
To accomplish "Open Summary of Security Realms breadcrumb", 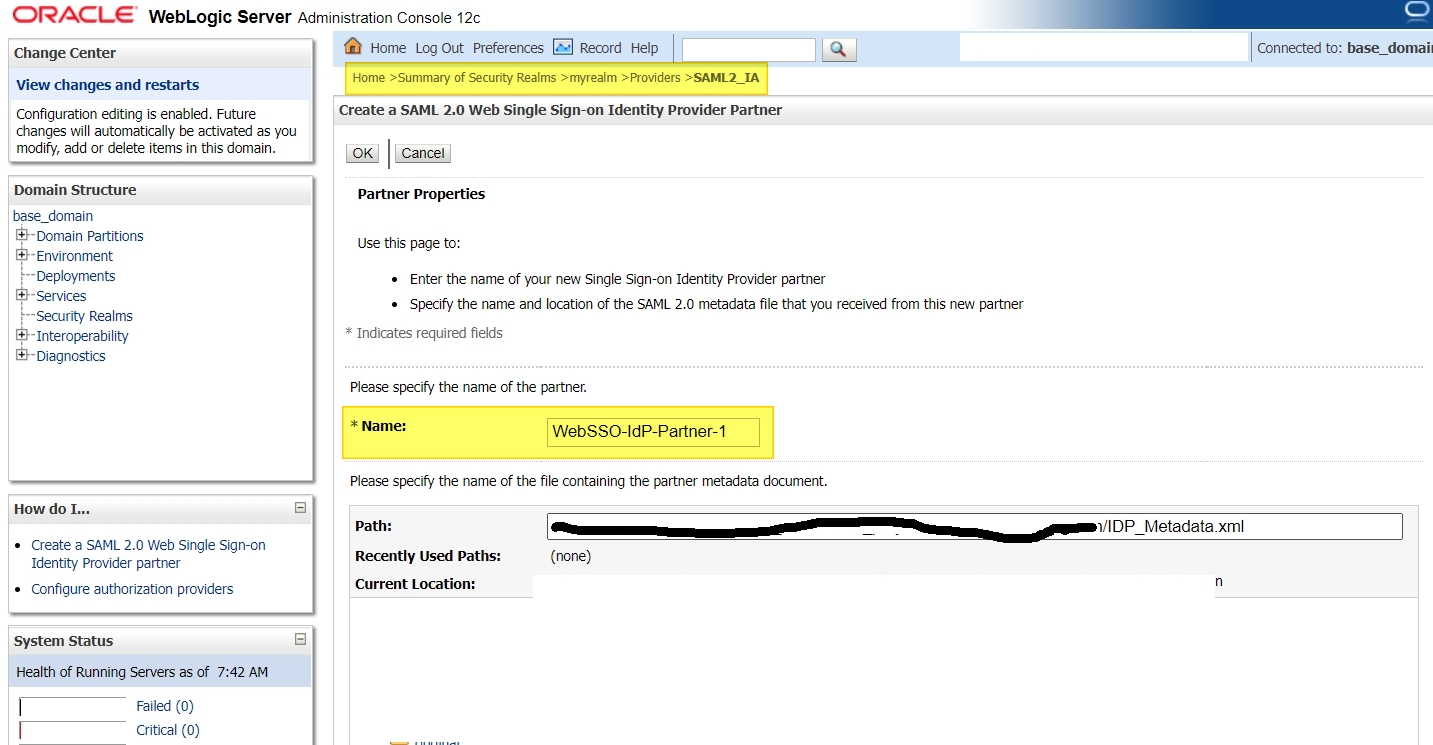I will [477, 77].
